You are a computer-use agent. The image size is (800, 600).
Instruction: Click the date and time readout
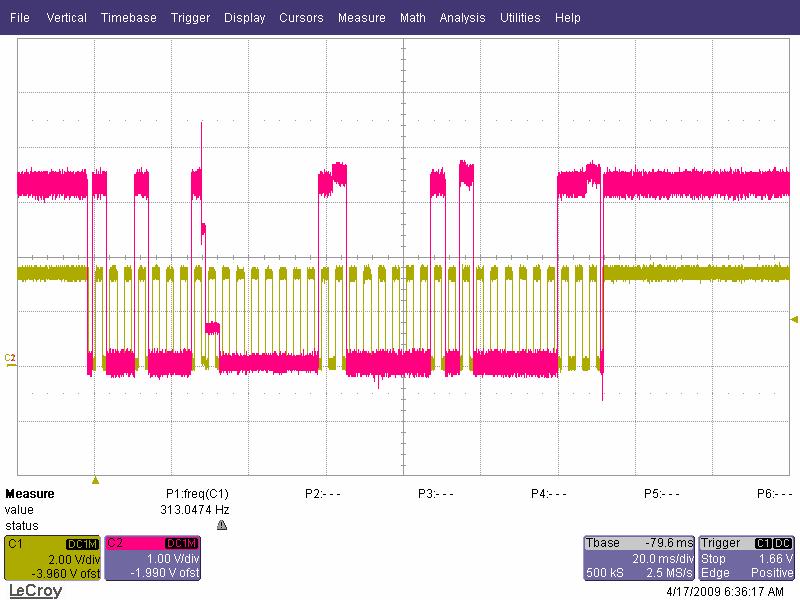(725, 592)
